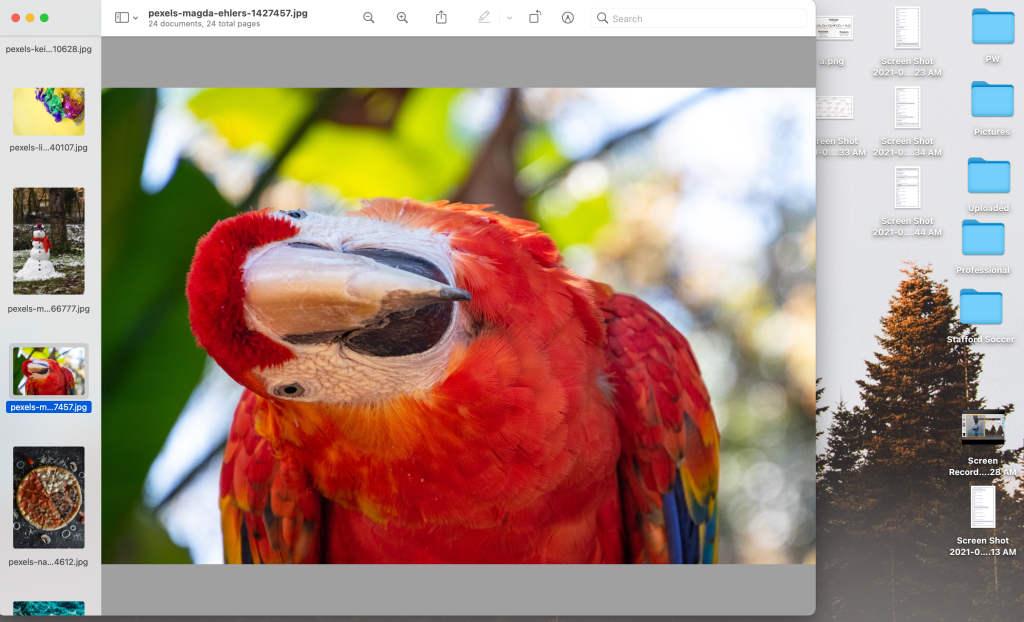This screenshot has height=622, width=1024.
Task: Select the PW folder on desktop
Action: [992, 27]
